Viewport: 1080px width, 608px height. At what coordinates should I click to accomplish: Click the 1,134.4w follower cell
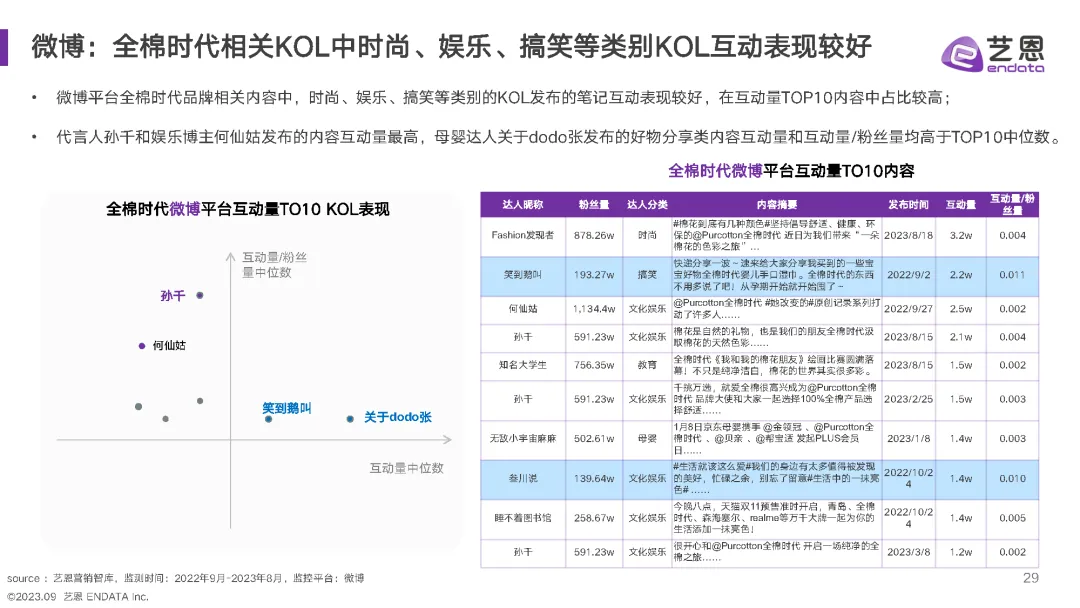tap(594, 309)
